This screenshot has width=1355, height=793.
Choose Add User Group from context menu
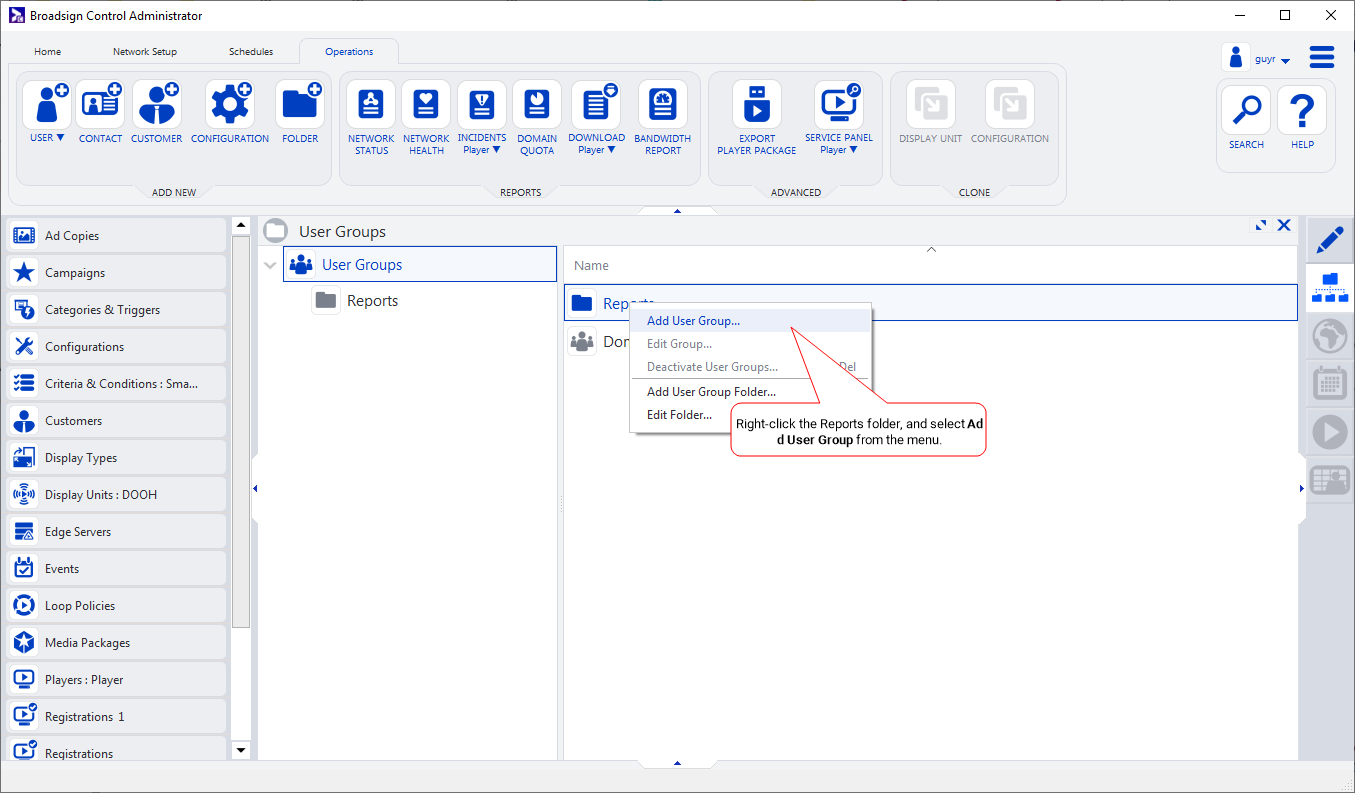750,321
